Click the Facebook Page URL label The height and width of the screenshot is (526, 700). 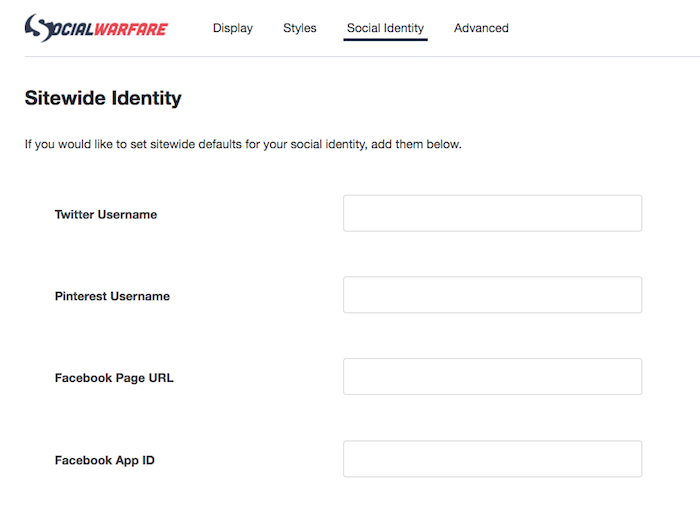114,378
